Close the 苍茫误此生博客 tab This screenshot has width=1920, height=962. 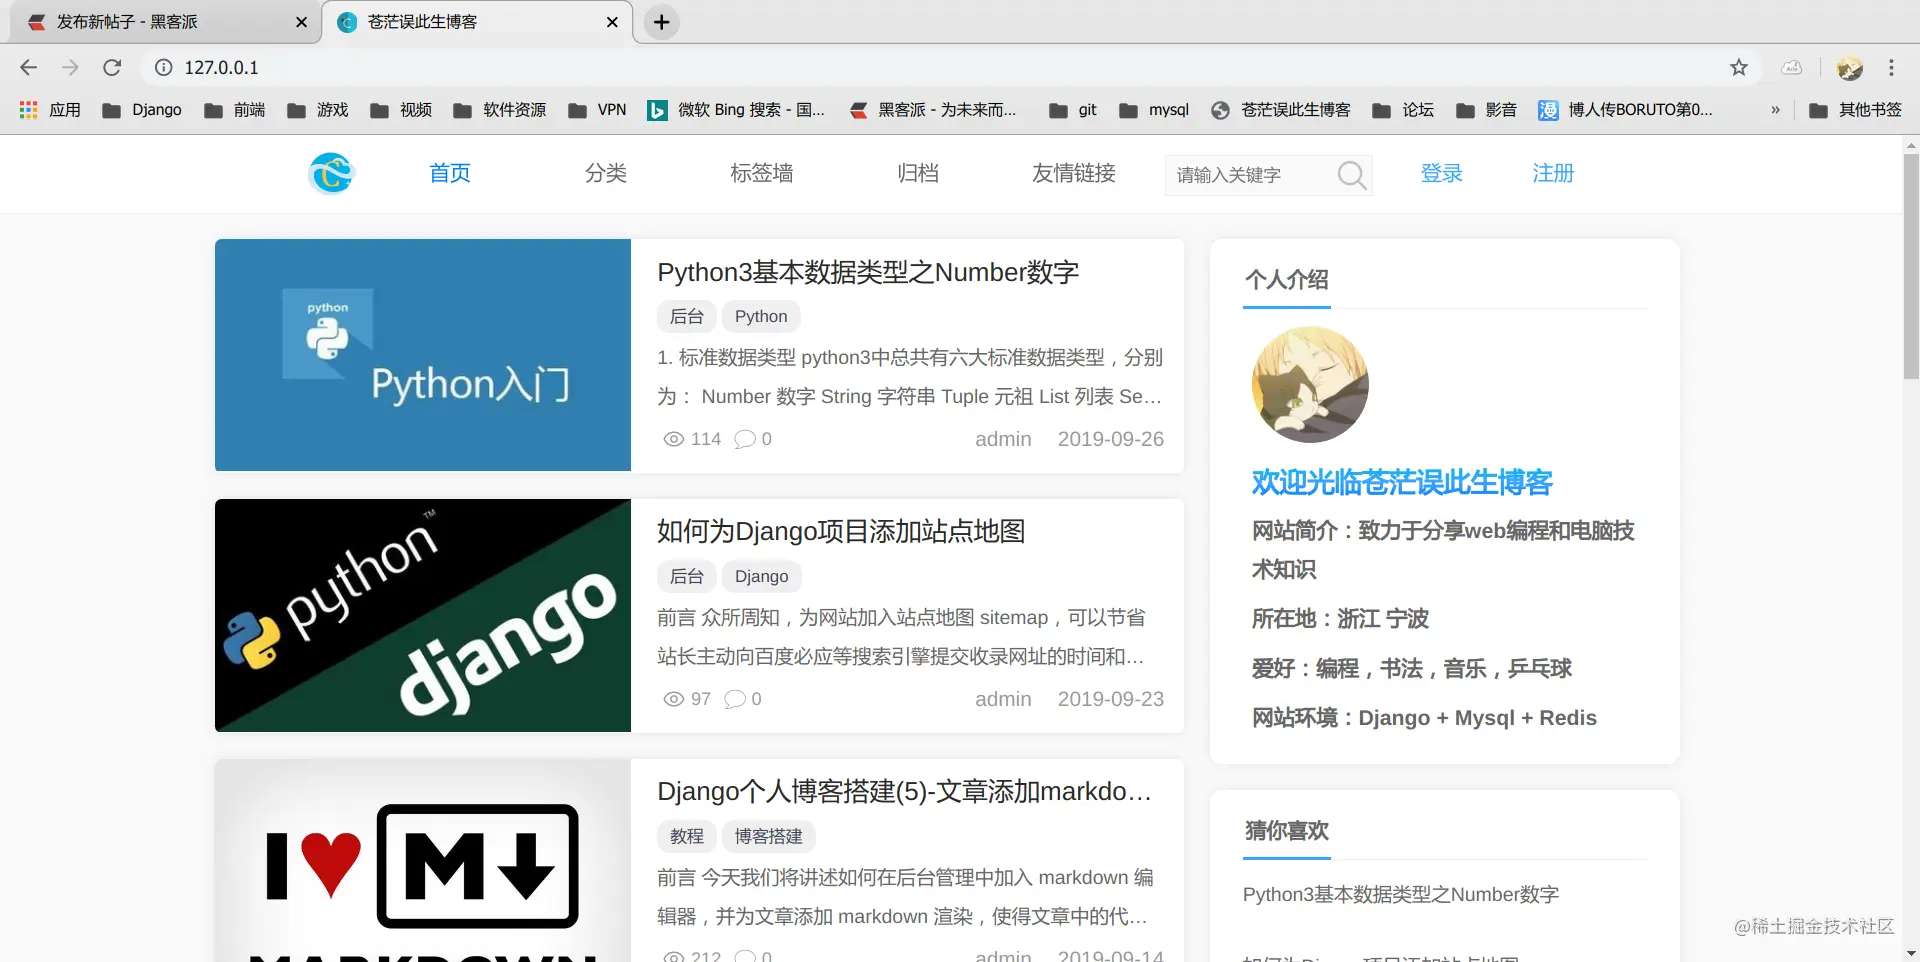pos(612,22)
